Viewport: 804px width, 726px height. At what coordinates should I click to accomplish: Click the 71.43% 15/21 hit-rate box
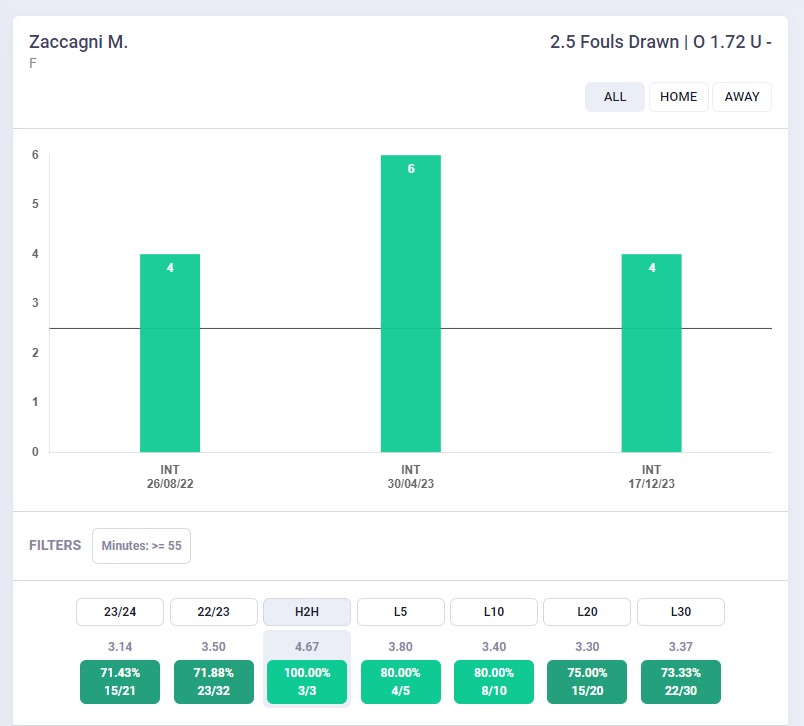[120, 682]
